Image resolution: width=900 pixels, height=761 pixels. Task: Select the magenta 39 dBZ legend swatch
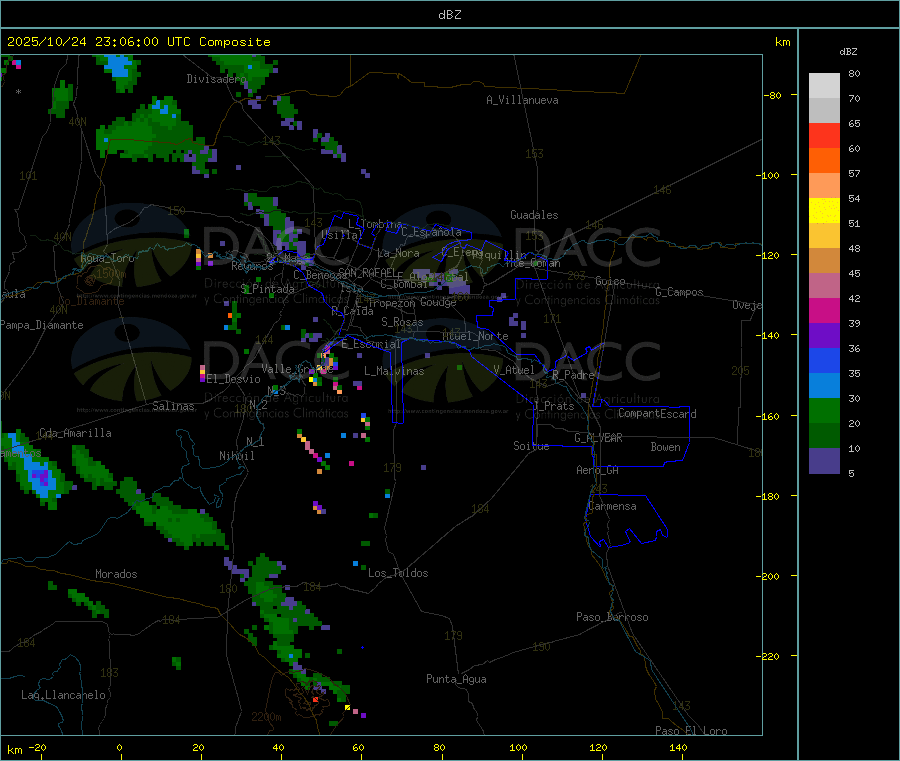[x=824, y=310]
